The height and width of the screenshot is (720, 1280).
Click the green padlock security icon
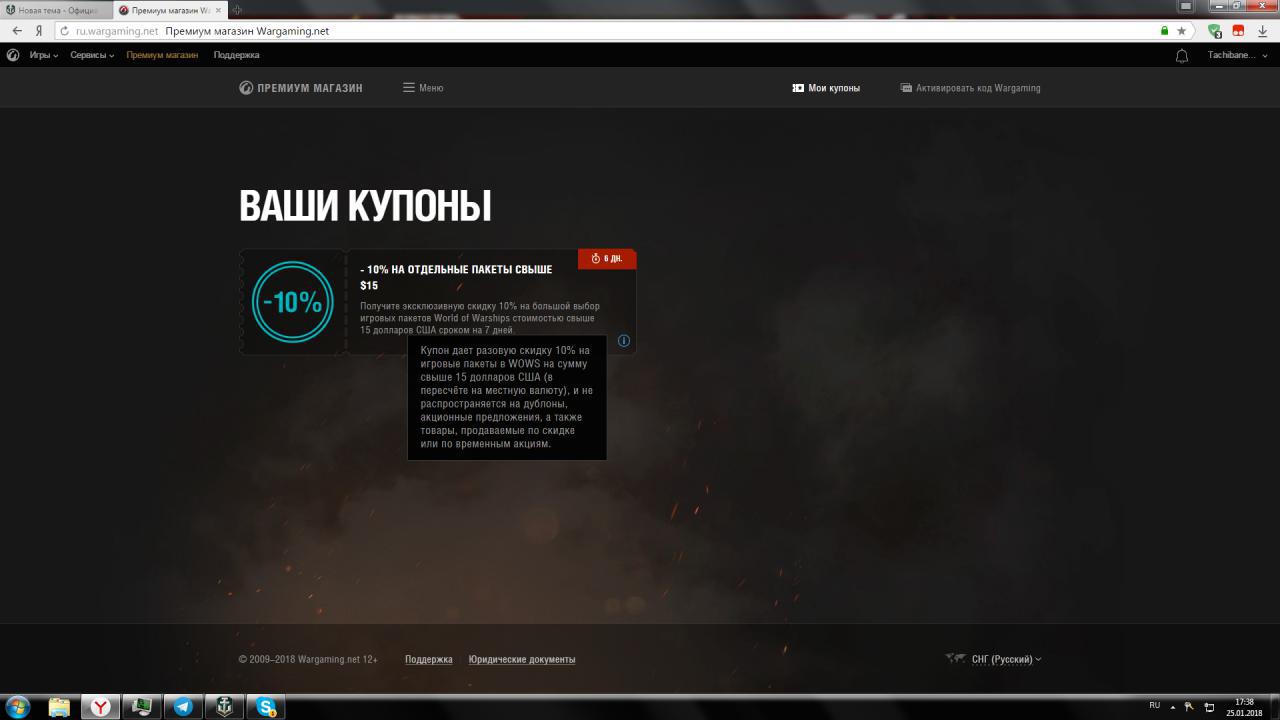coord(1164,31)
